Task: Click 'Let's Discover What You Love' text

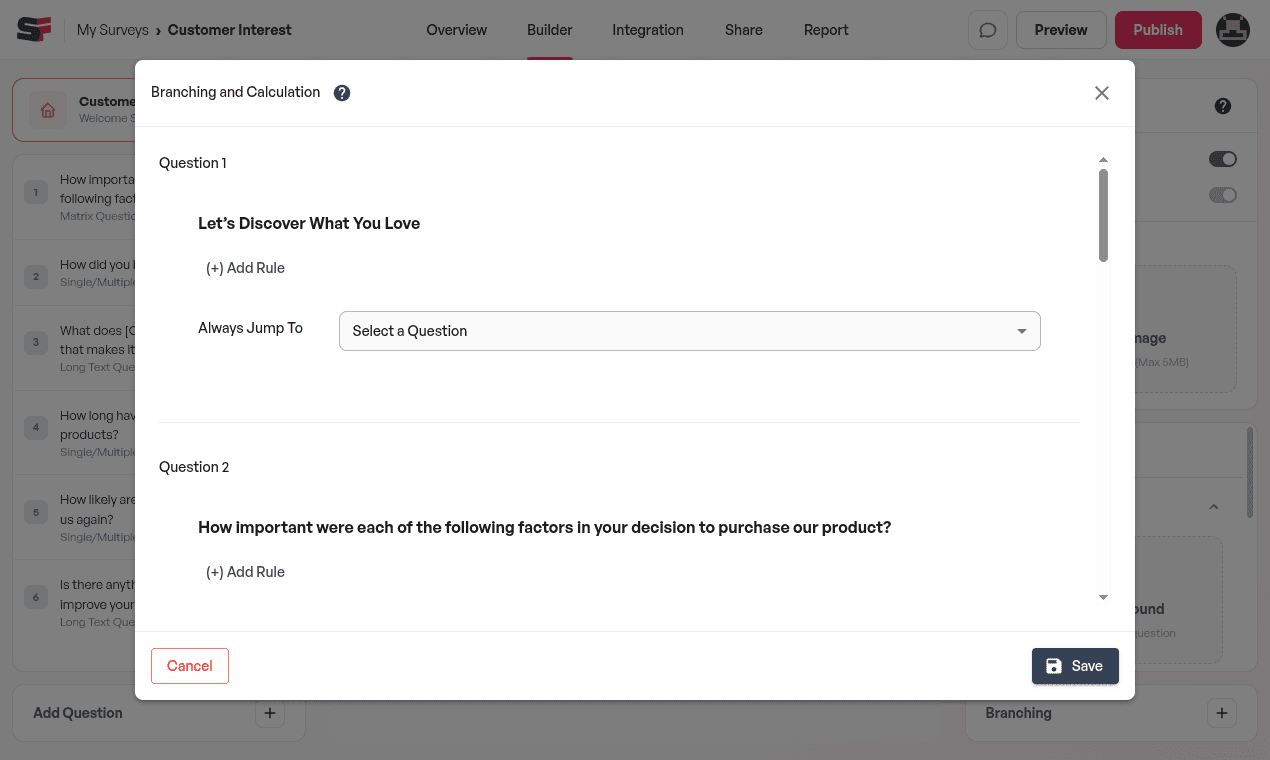Action: pos(309,223)
